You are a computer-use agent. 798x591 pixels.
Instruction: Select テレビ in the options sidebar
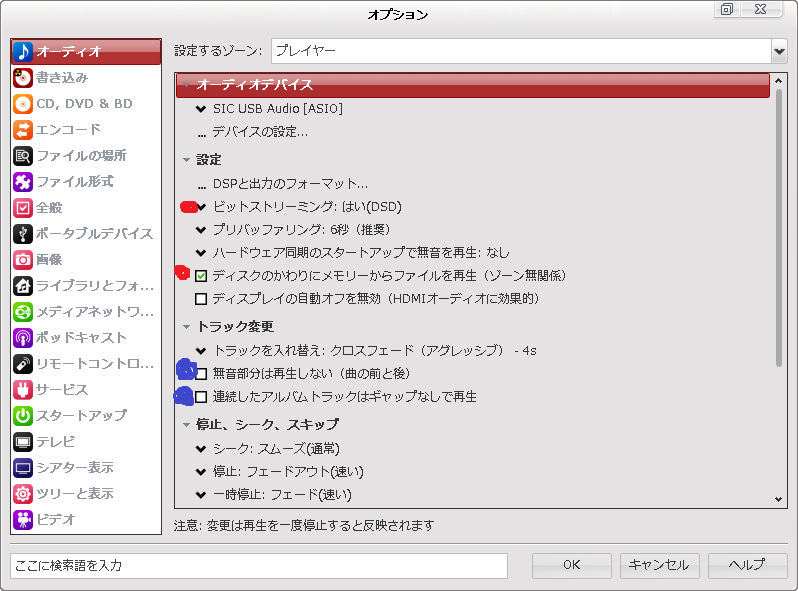[55, 441]
